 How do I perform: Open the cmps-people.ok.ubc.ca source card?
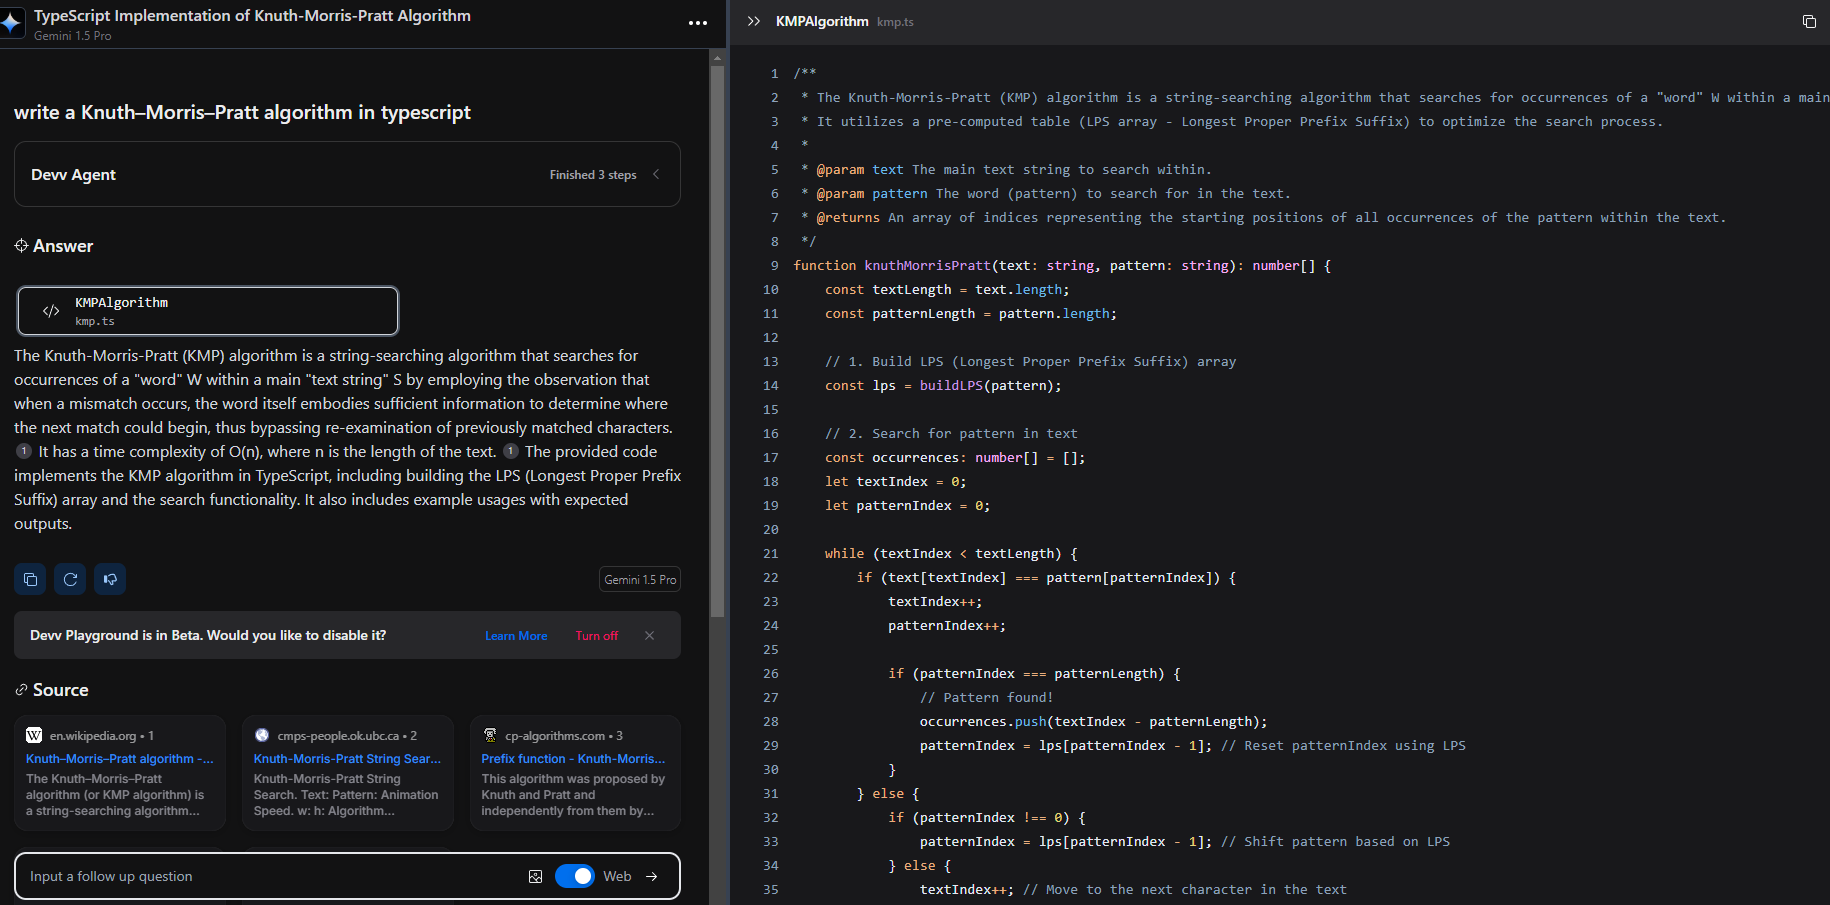click(x=347, y=772)
